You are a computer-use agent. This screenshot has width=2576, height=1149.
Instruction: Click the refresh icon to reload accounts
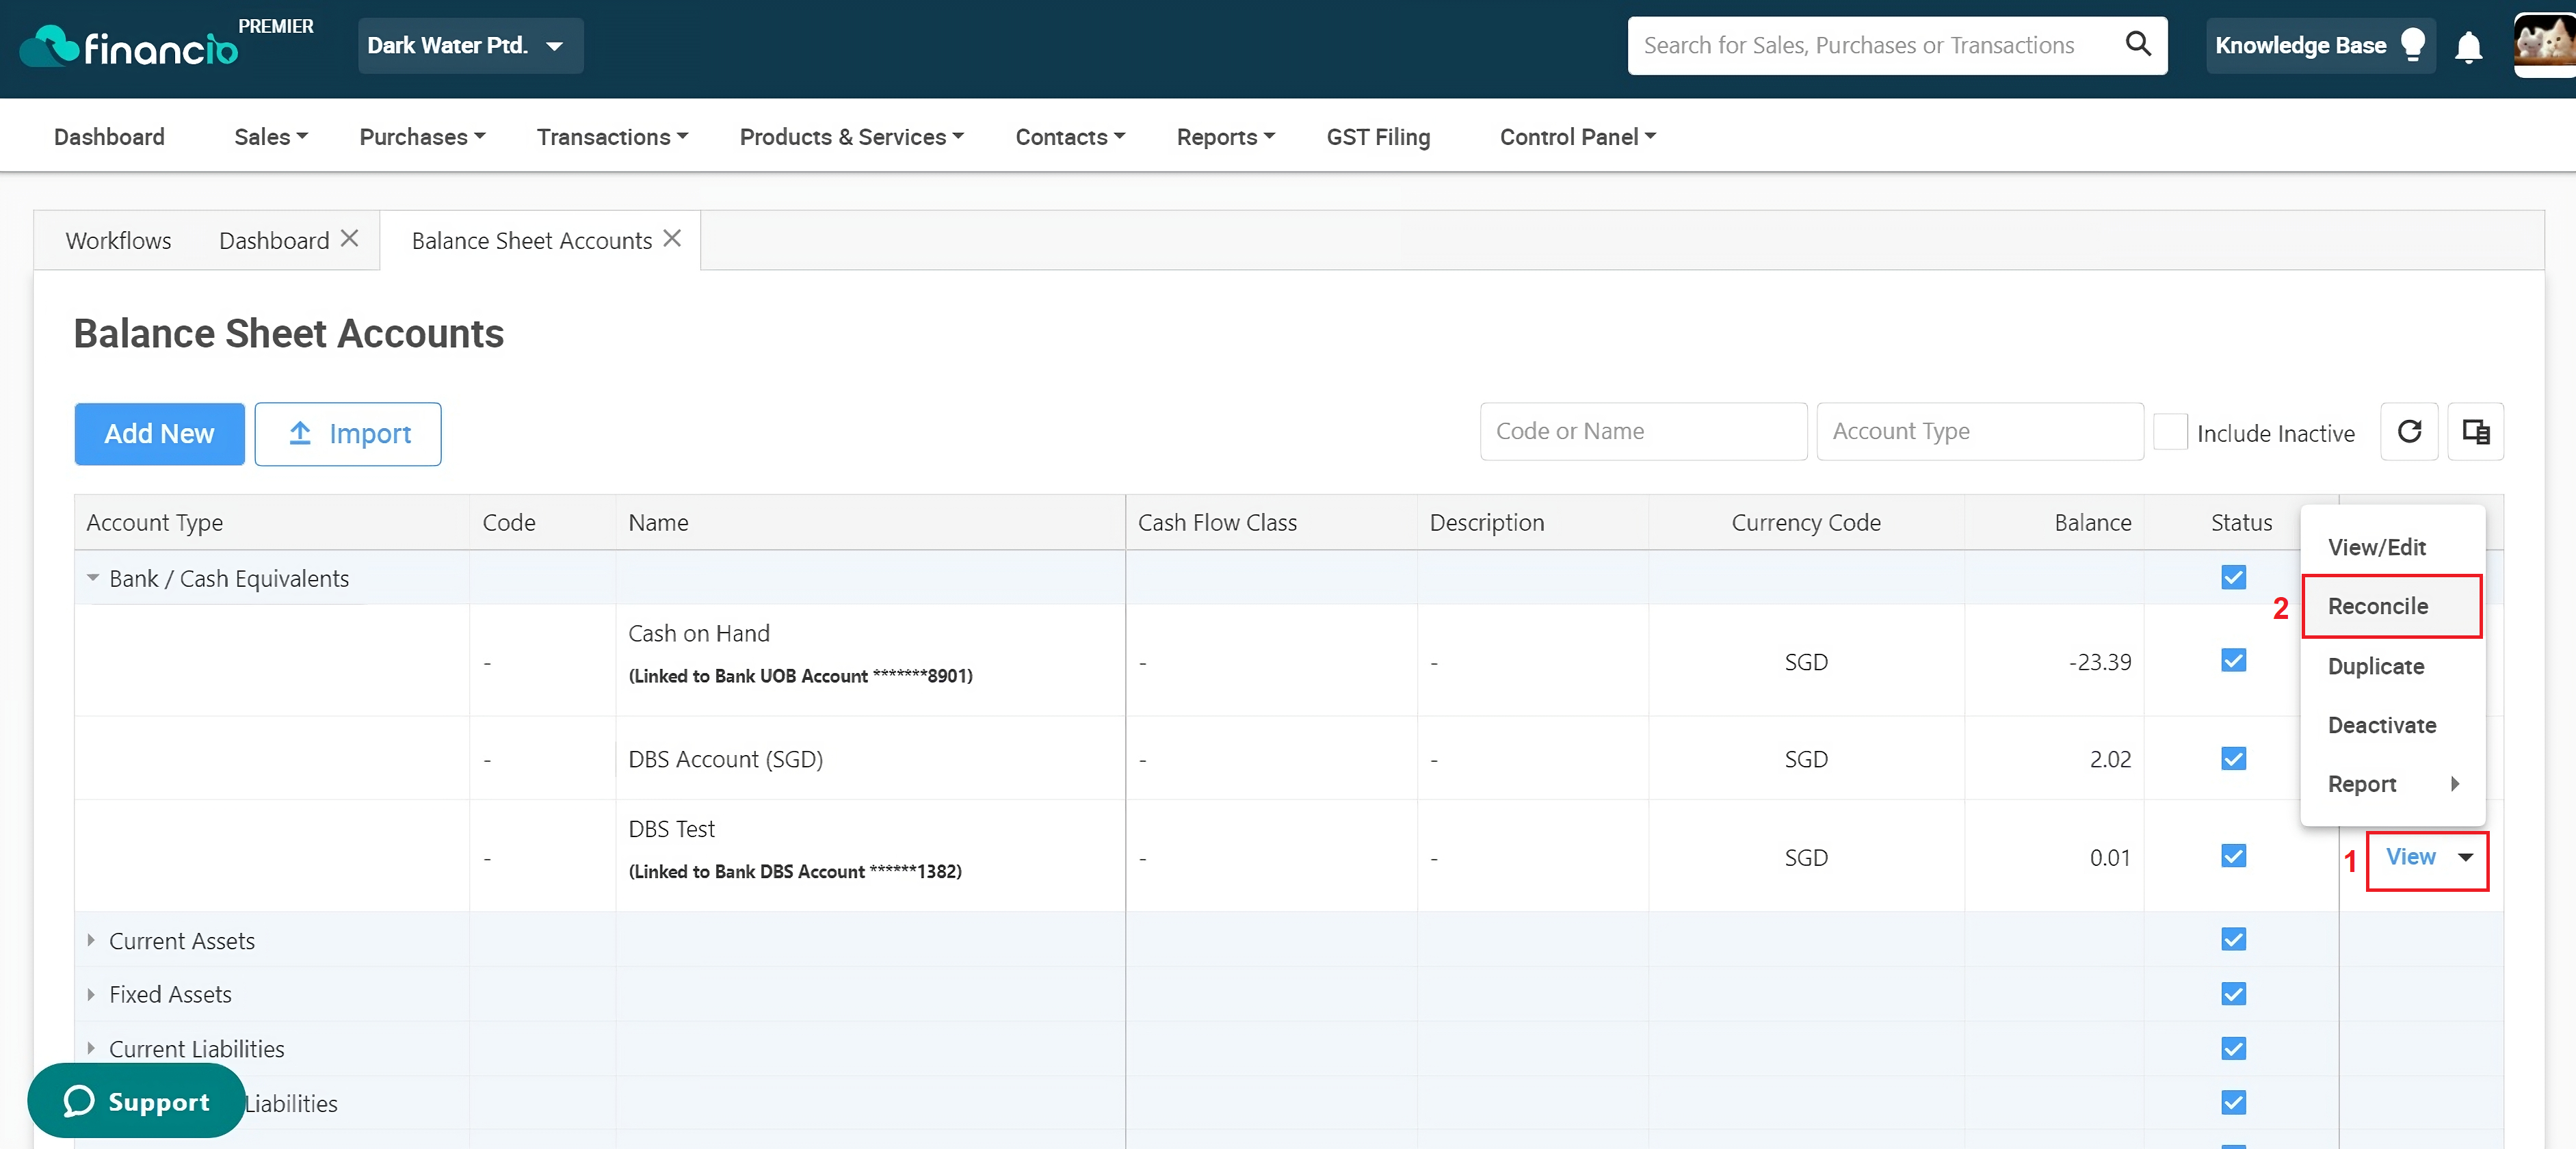[x=2410, y=432]
